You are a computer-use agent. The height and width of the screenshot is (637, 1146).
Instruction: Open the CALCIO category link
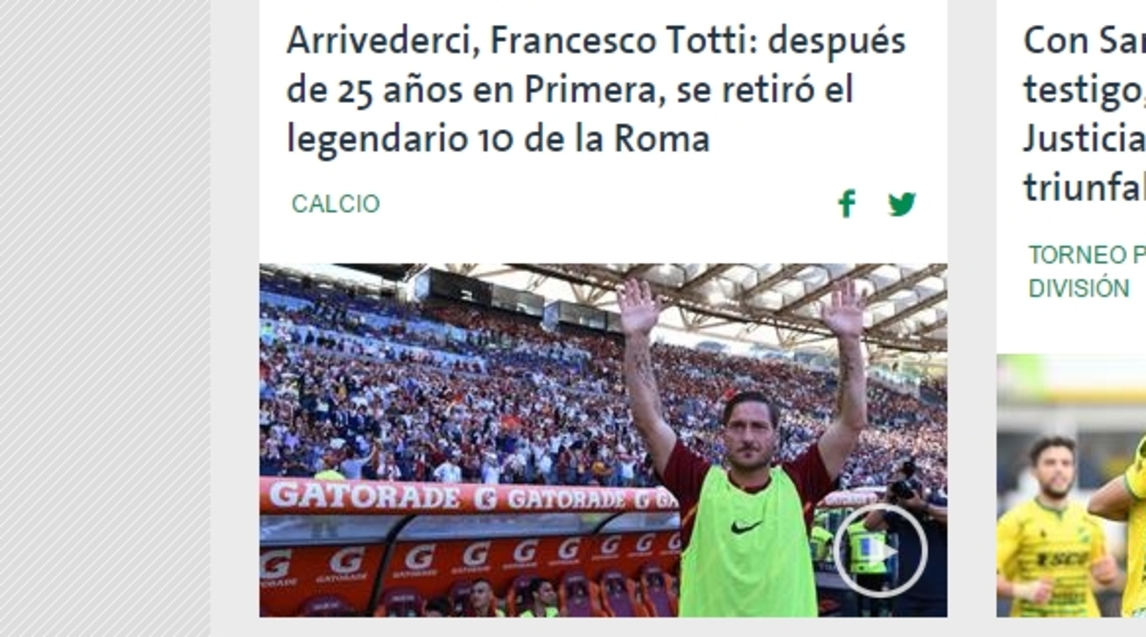coord(335,204)
